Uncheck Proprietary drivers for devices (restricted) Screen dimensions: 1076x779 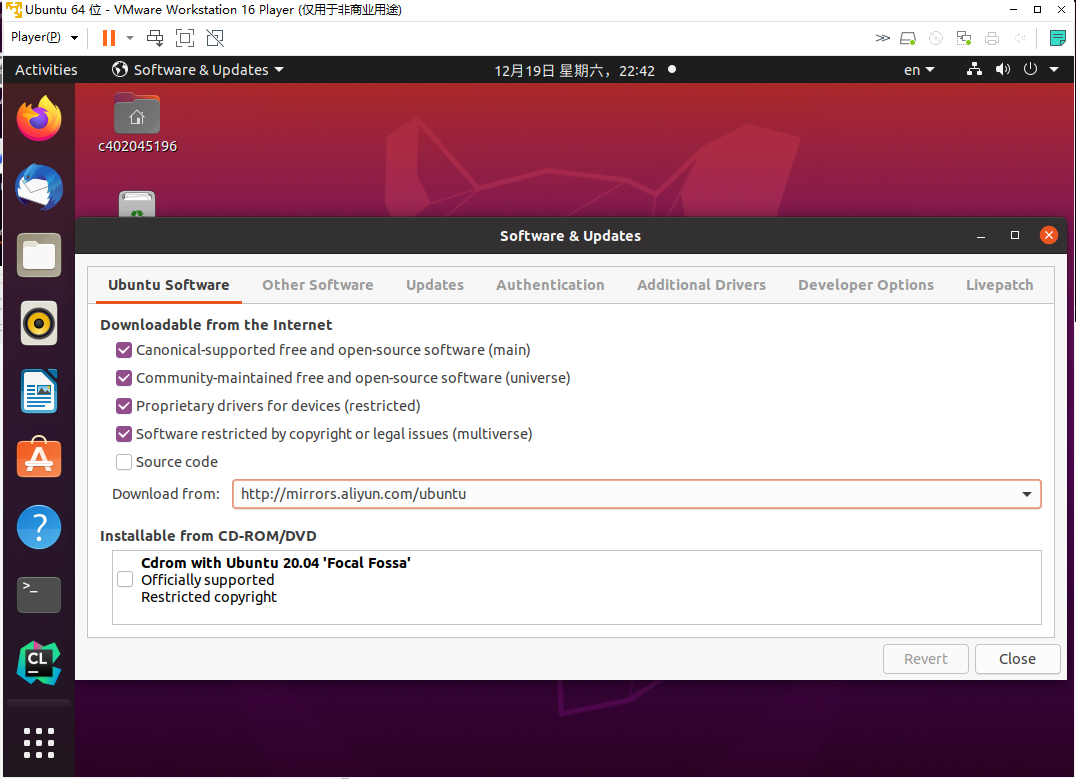point(123,406)
